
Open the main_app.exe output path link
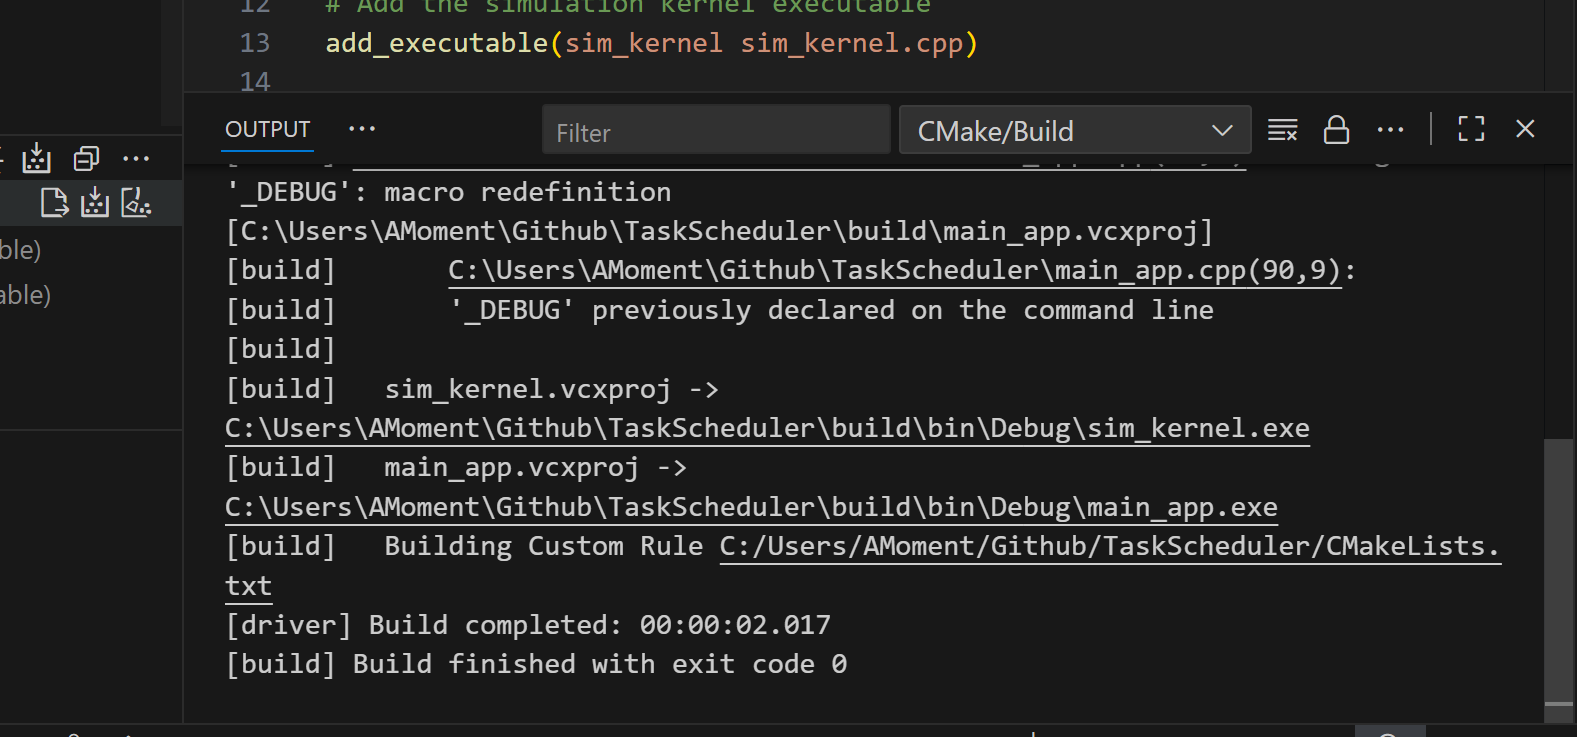pyautogui.click(x=751, y=508)
